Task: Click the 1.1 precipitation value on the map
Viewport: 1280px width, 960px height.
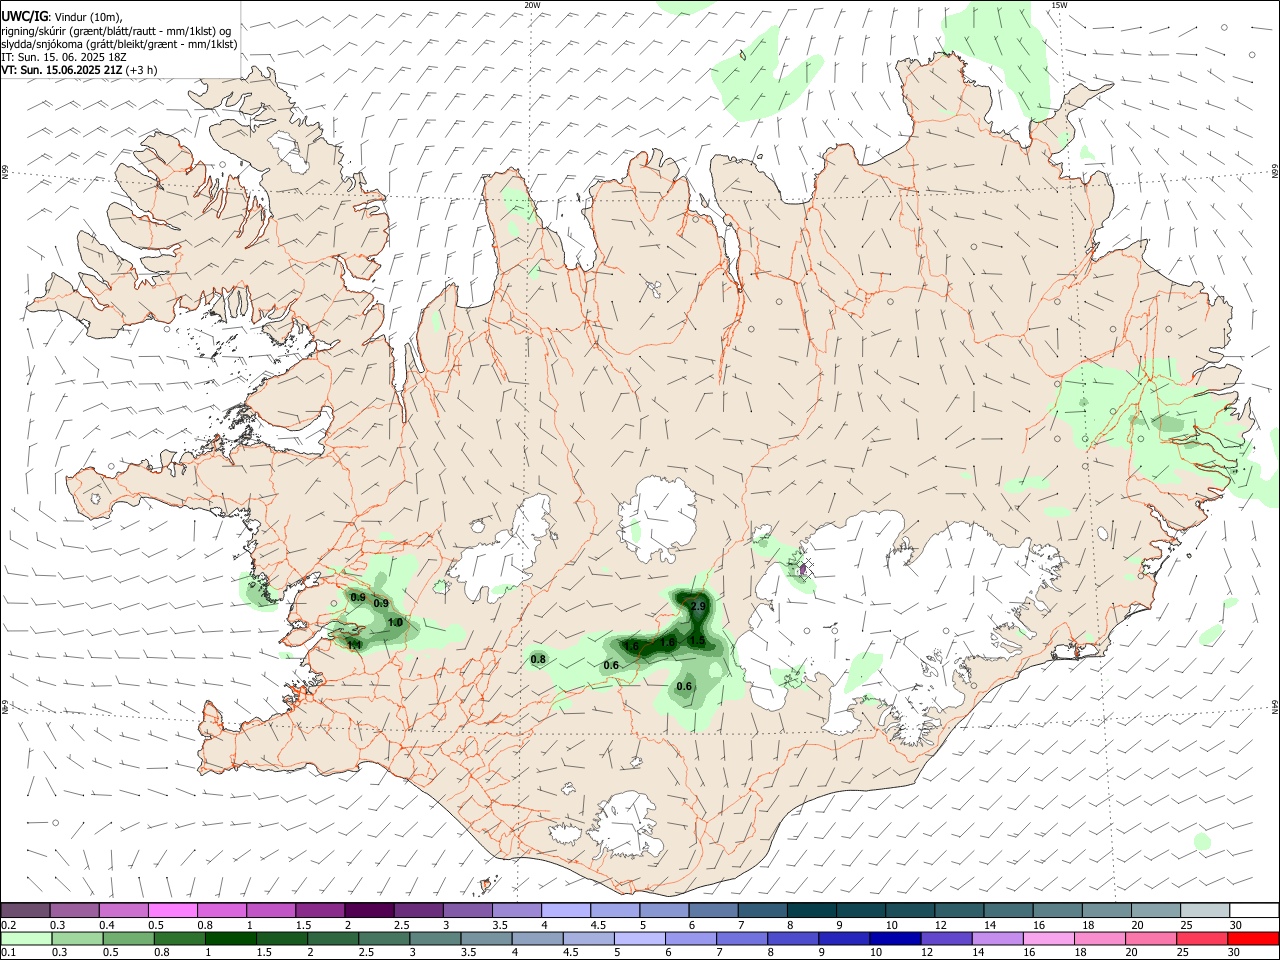Action: 354,645
